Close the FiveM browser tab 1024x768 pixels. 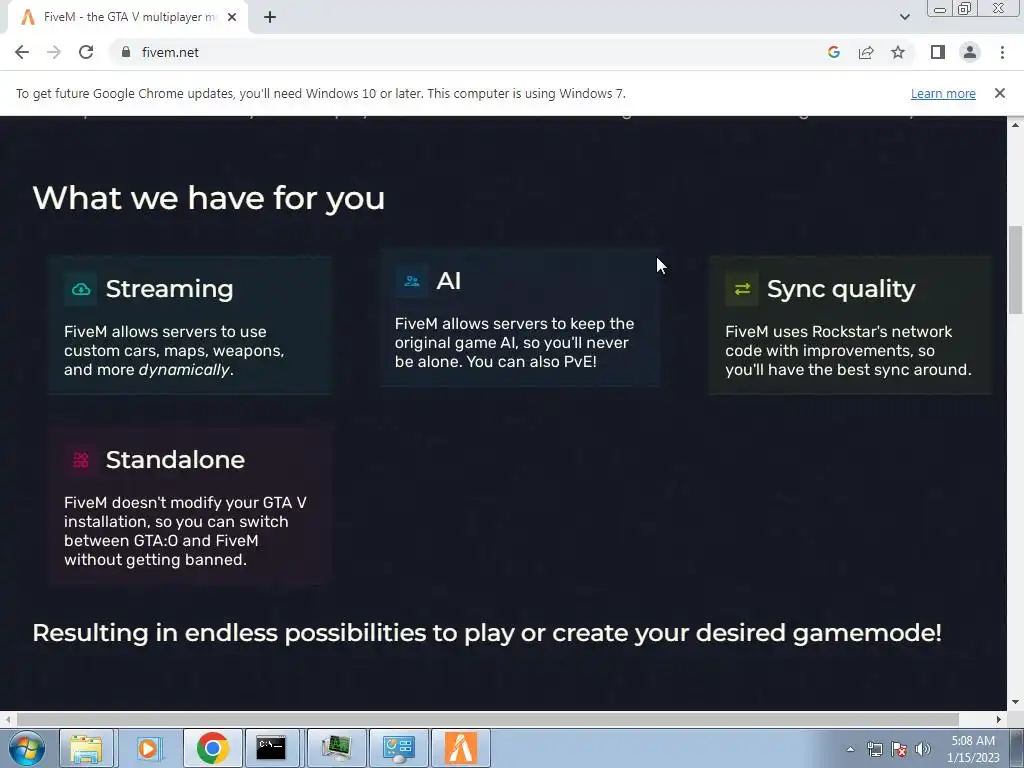pos(232,18)
